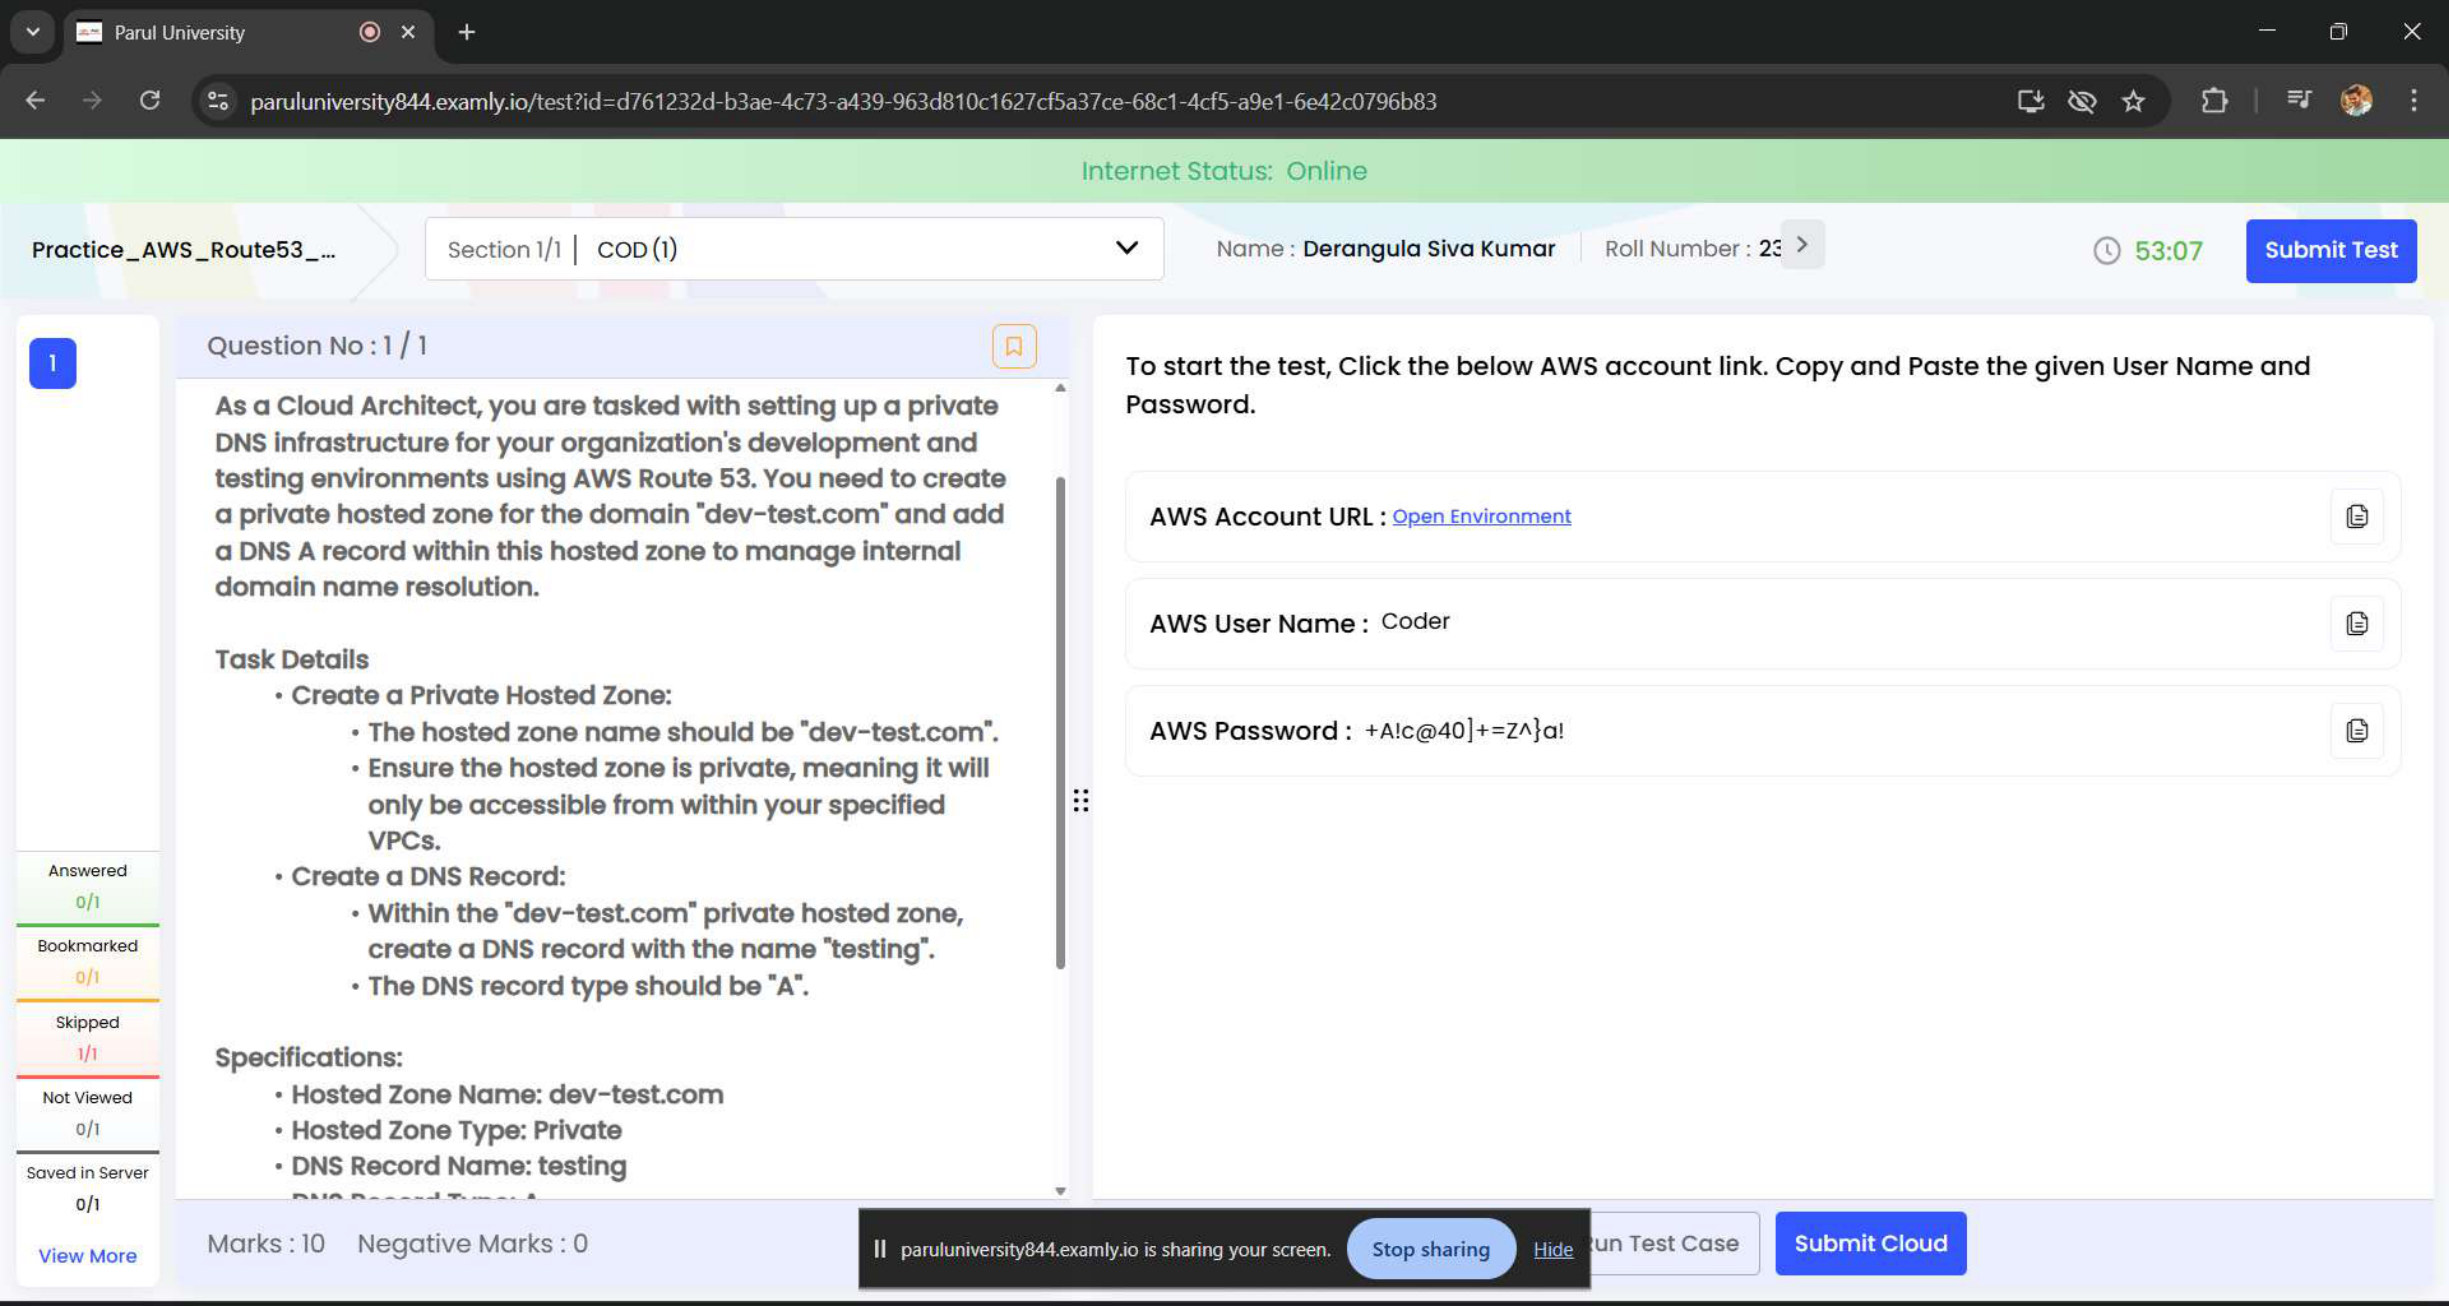Click Stop sharing button

(1430, 1249)
